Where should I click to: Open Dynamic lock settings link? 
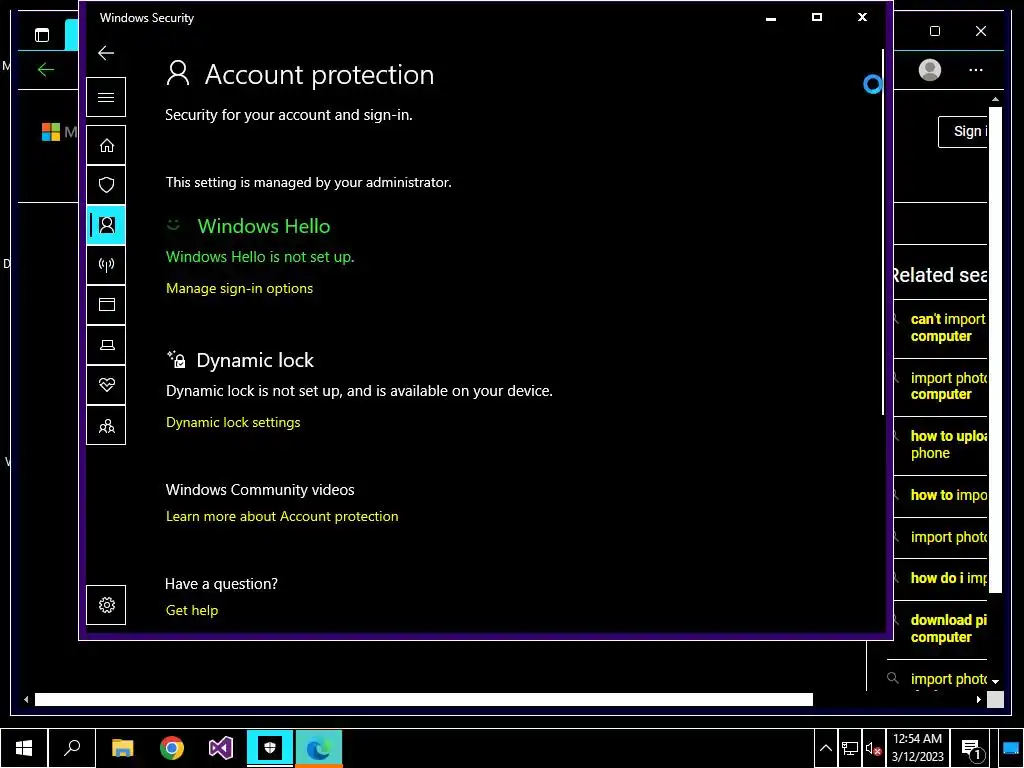[233, 422]
